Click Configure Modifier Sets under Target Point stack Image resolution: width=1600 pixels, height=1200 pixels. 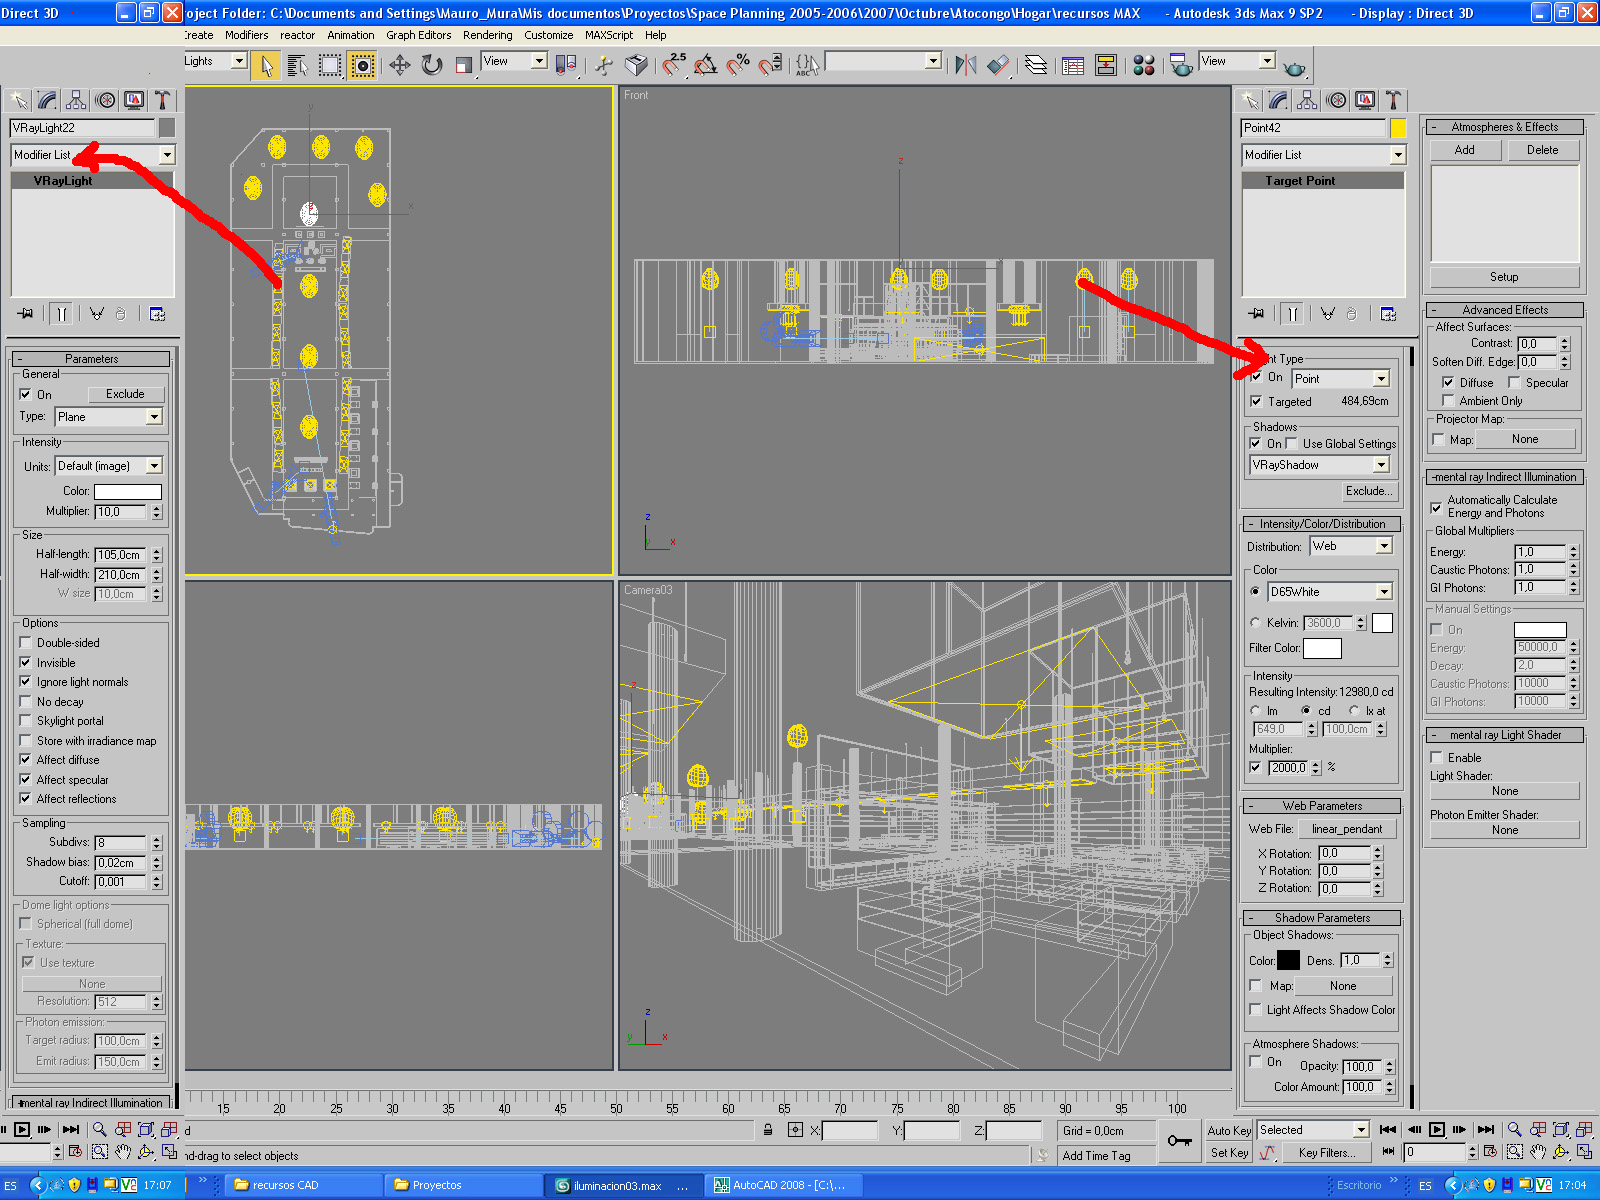1389,314
